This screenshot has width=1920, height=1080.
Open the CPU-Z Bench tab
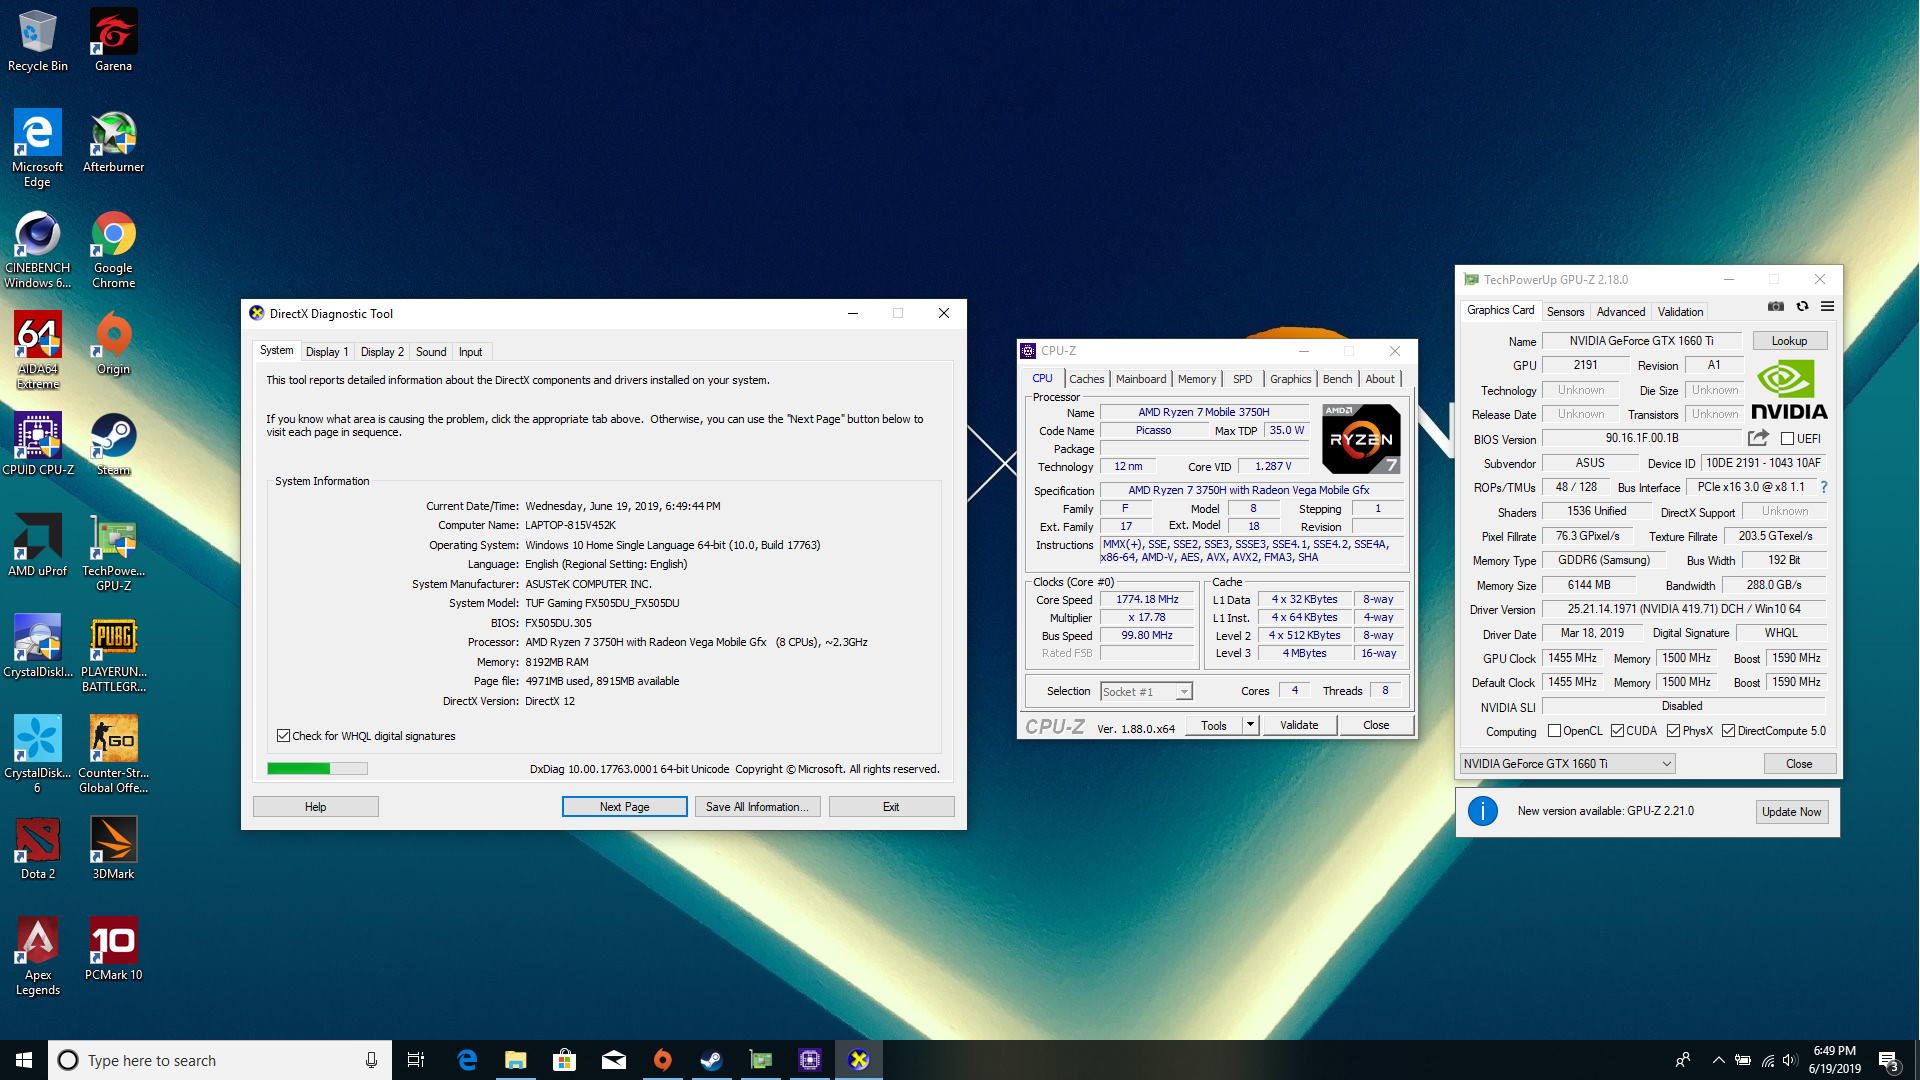tap(1337, 379)
